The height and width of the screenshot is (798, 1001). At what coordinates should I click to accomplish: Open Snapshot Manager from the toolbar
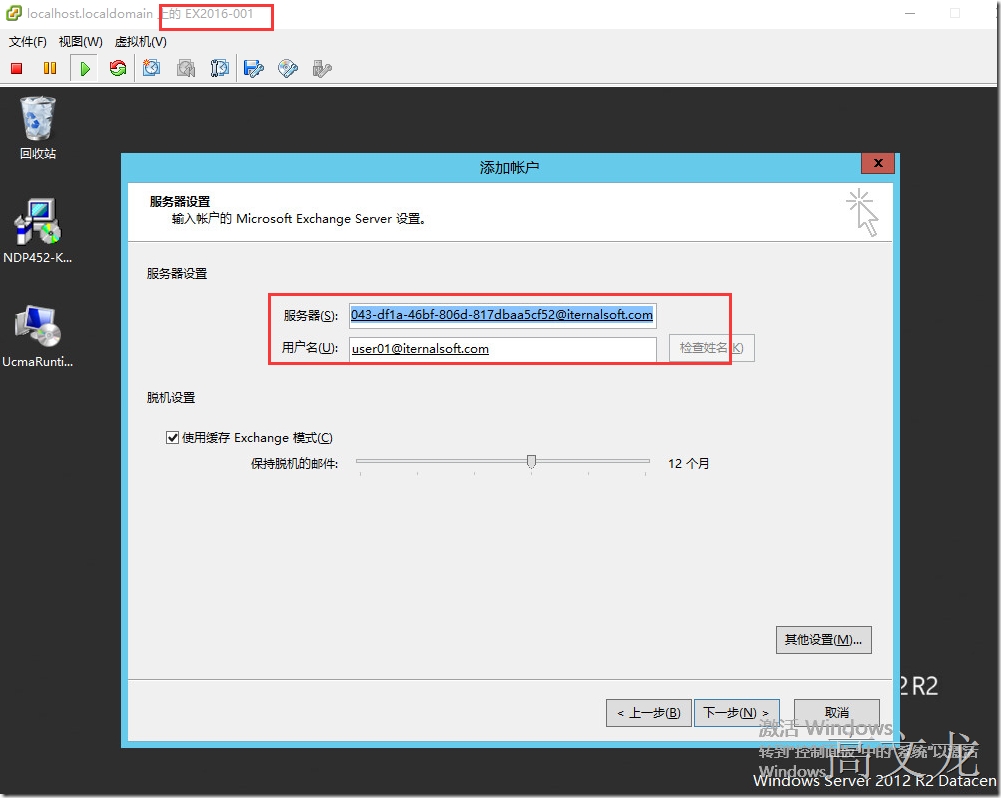pyautogui.click(x=220, y=68)
